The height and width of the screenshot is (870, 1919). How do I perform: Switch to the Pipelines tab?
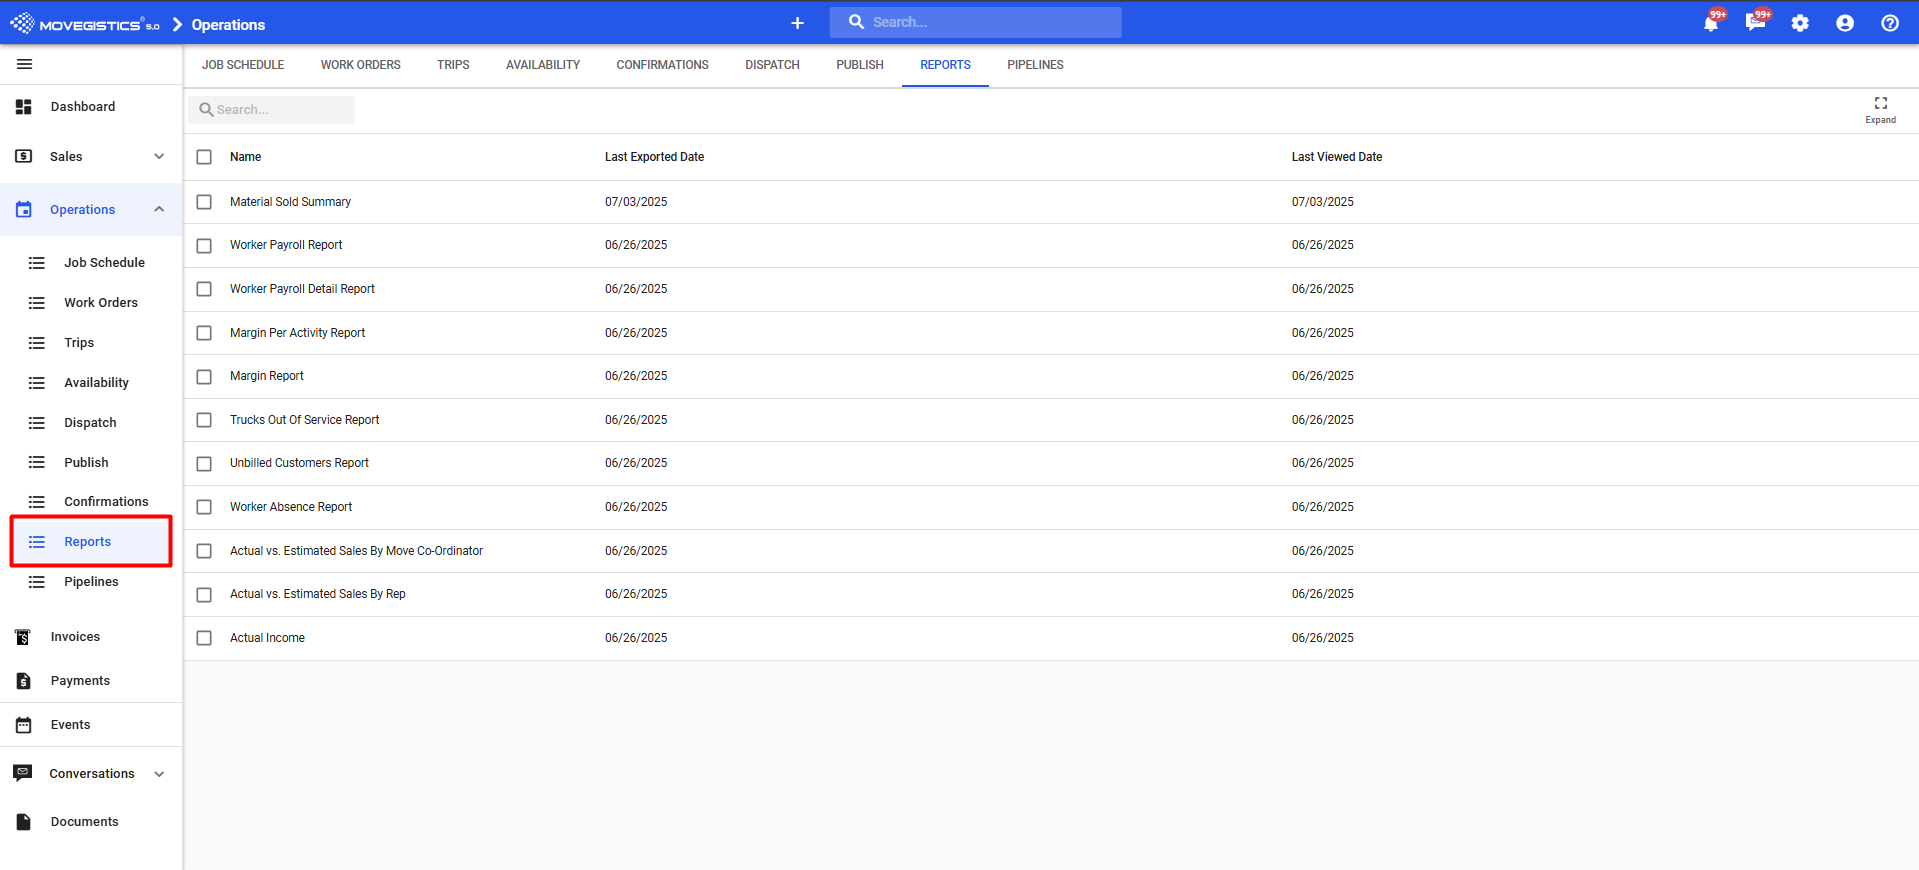(x=1035, y=65)
